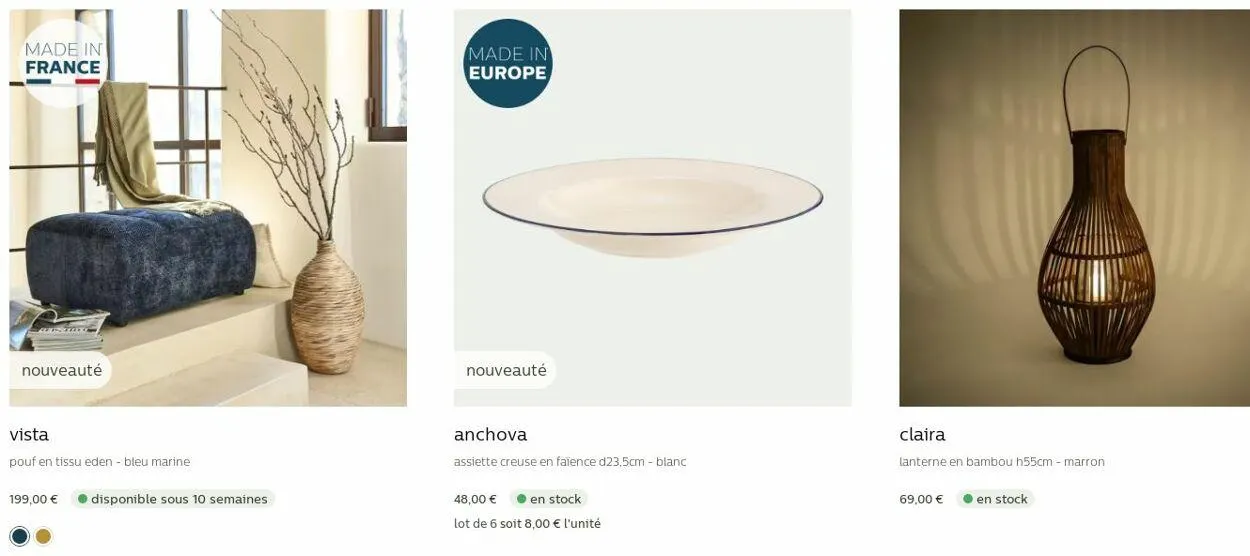Click the disponible sous 10 semaines status
Image resolution: width=1250 pixels, height=556 pixels.
coord(172,499)
